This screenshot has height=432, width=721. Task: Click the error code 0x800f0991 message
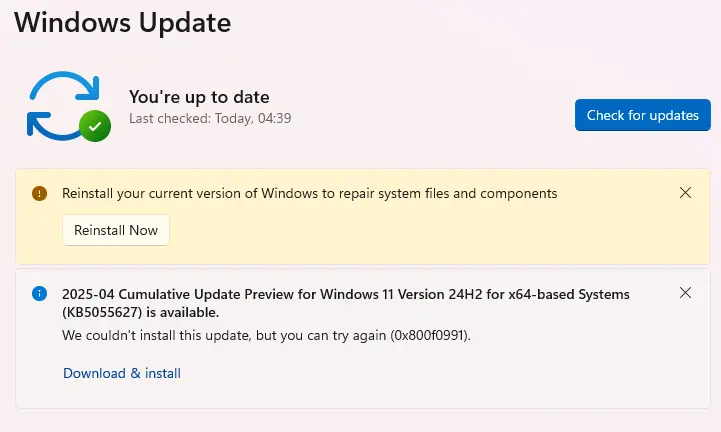(x=266, y=335)
